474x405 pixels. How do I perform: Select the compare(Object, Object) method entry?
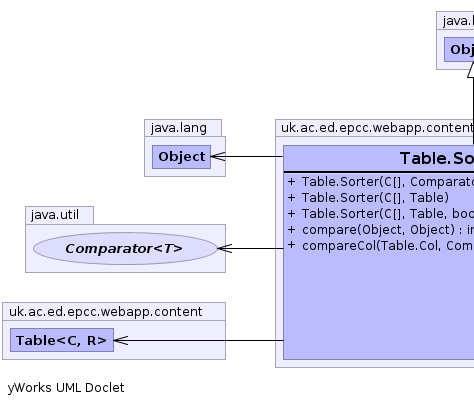pyautogui.click(x=380, y=230)
